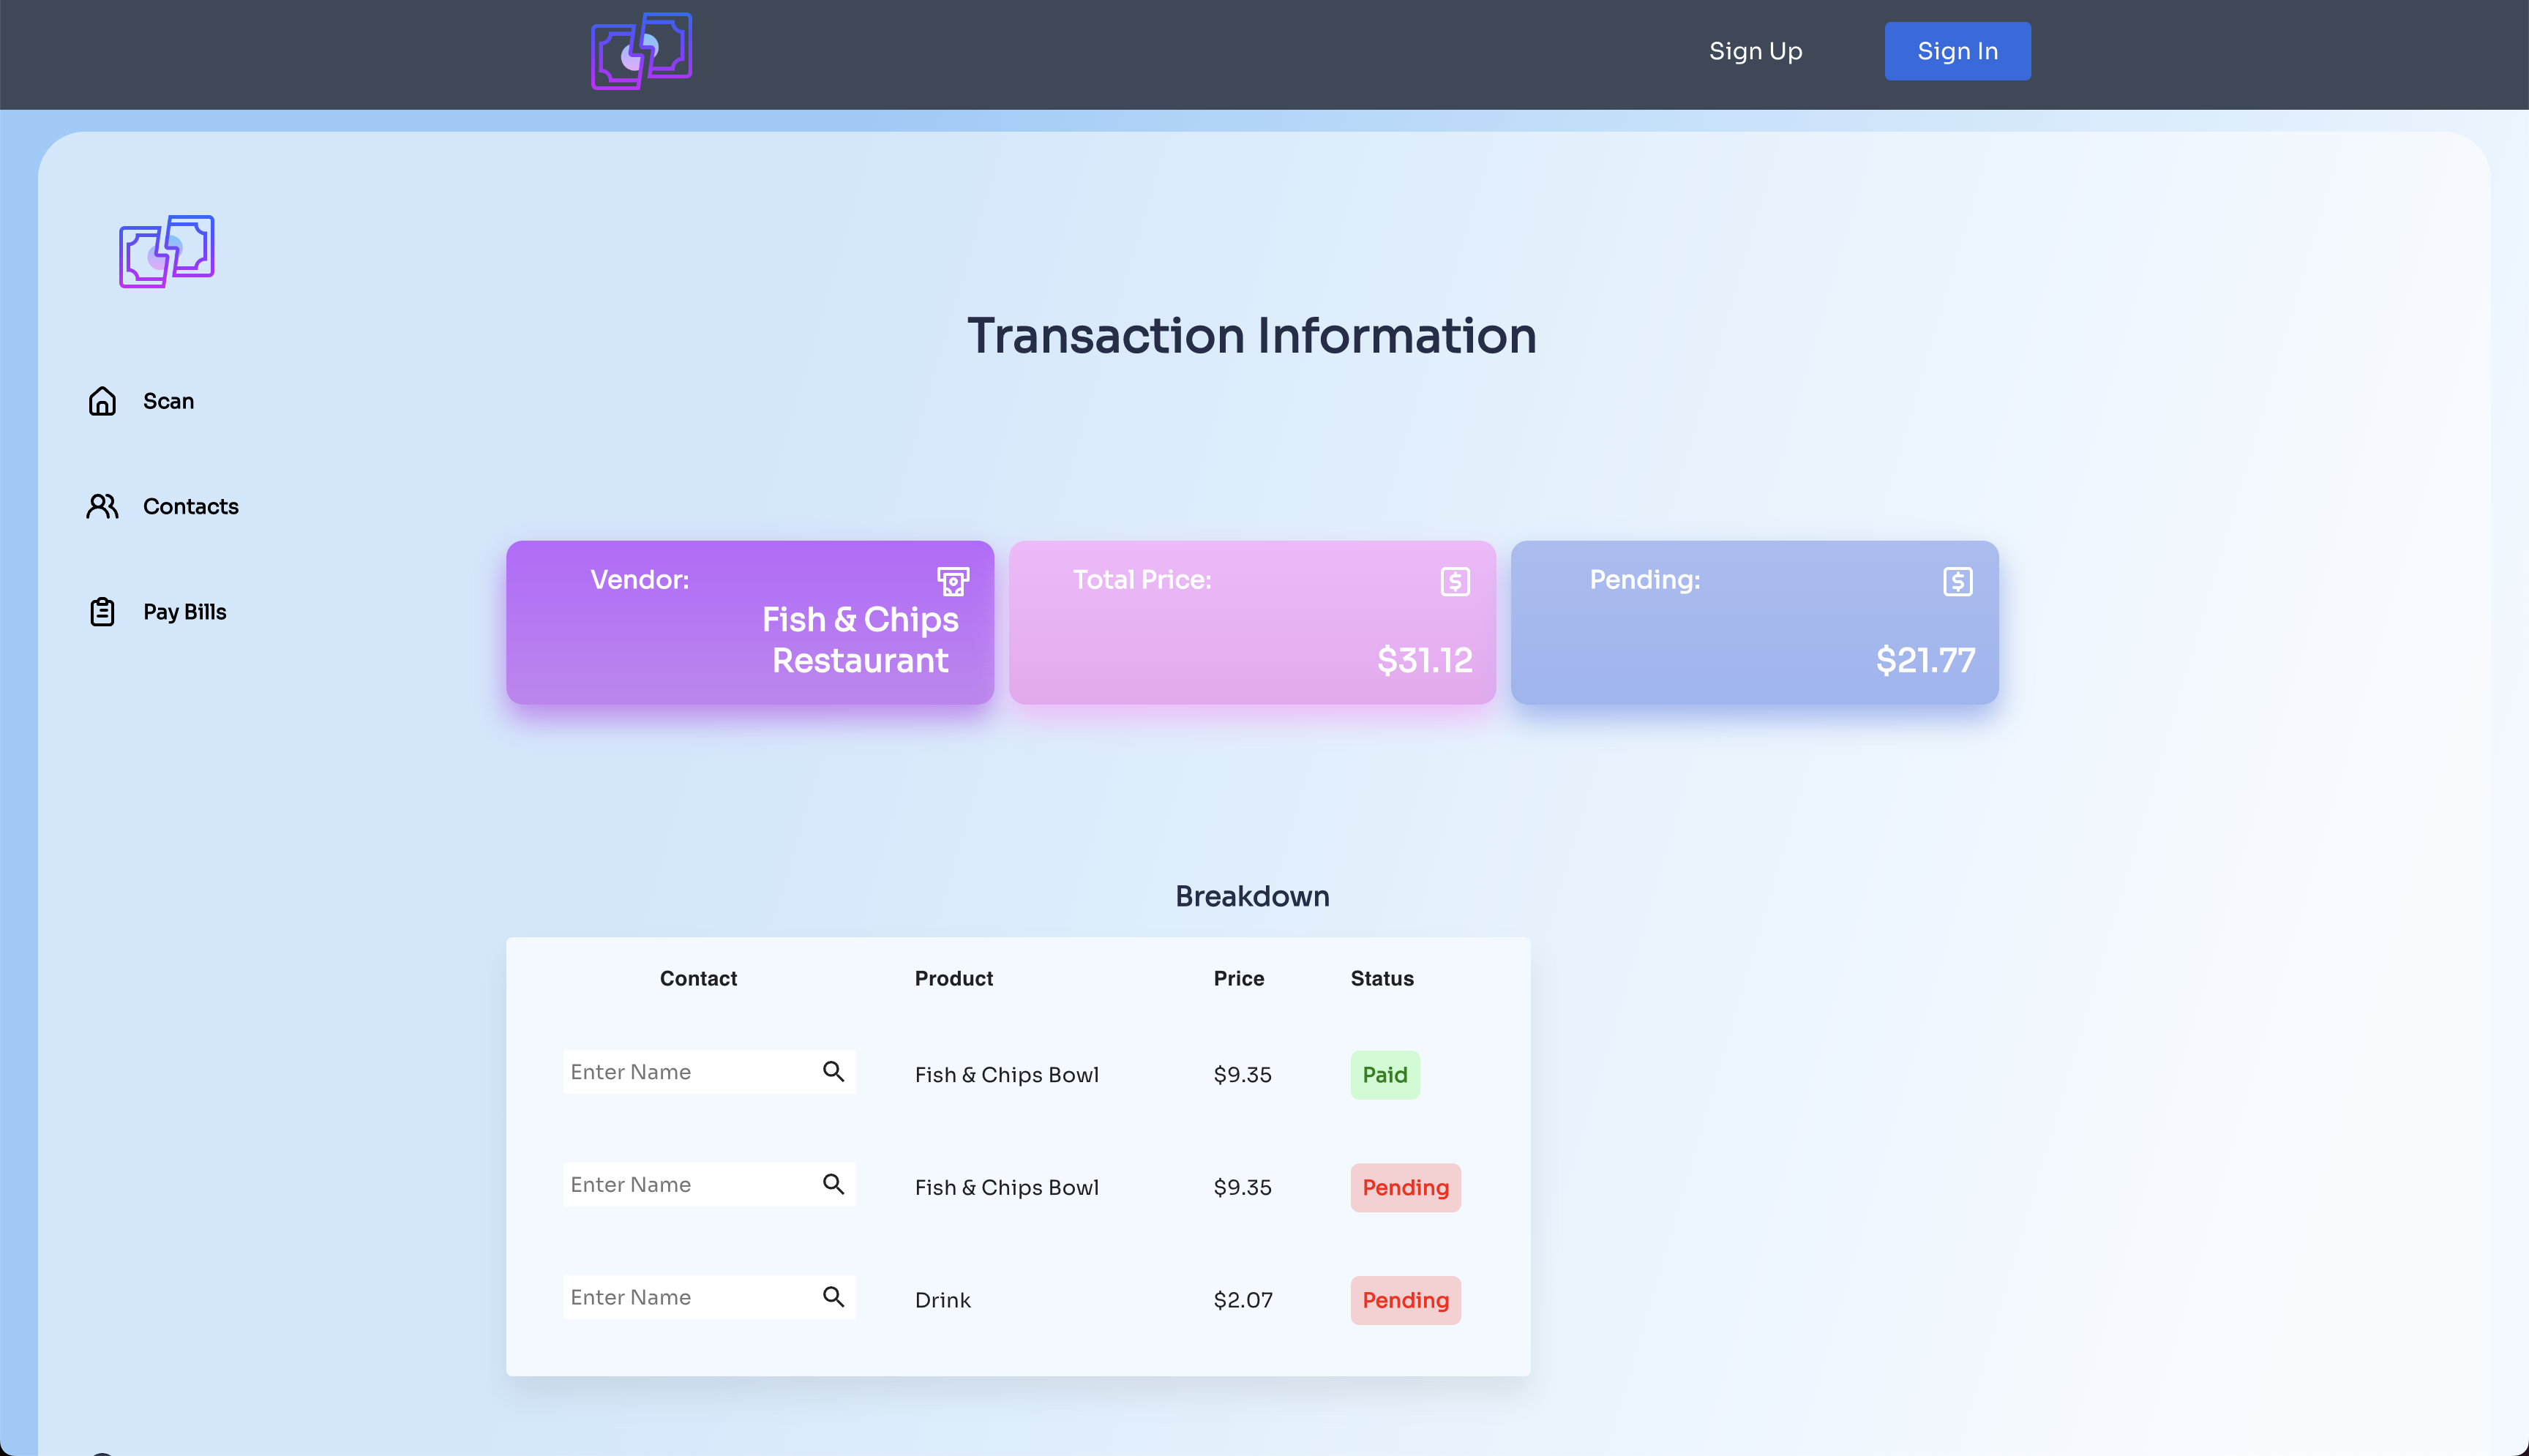Click the Pay Bills clipboard icon
This screenshot has width=2529, height=1456.
[x=102, y=612]
